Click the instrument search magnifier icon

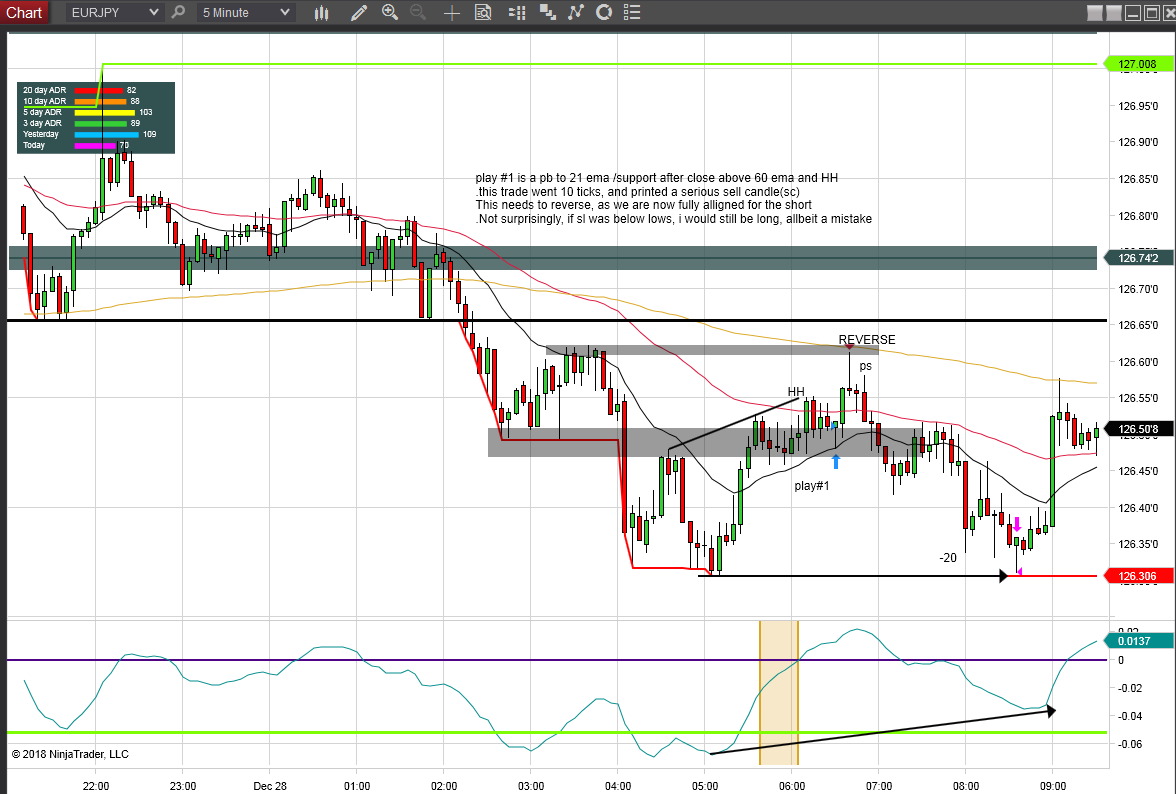click(178, 12)
